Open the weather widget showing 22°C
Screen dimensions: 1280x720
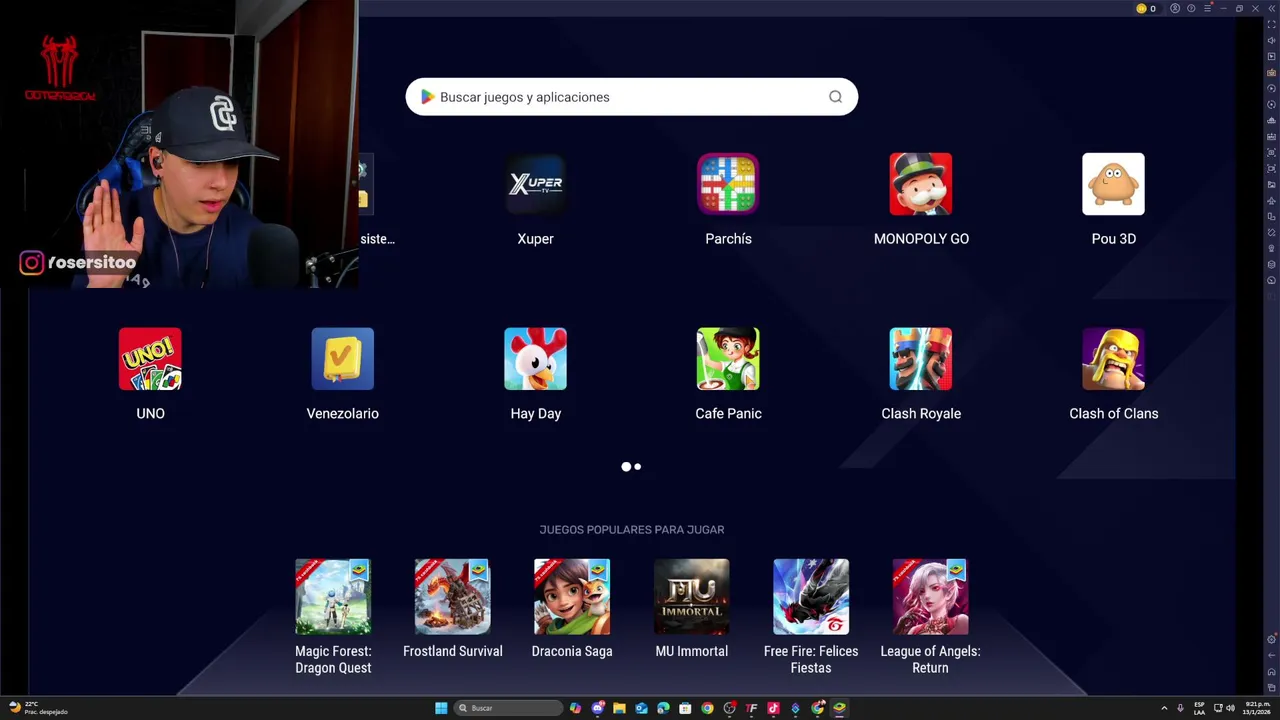(x=37, y=708)
